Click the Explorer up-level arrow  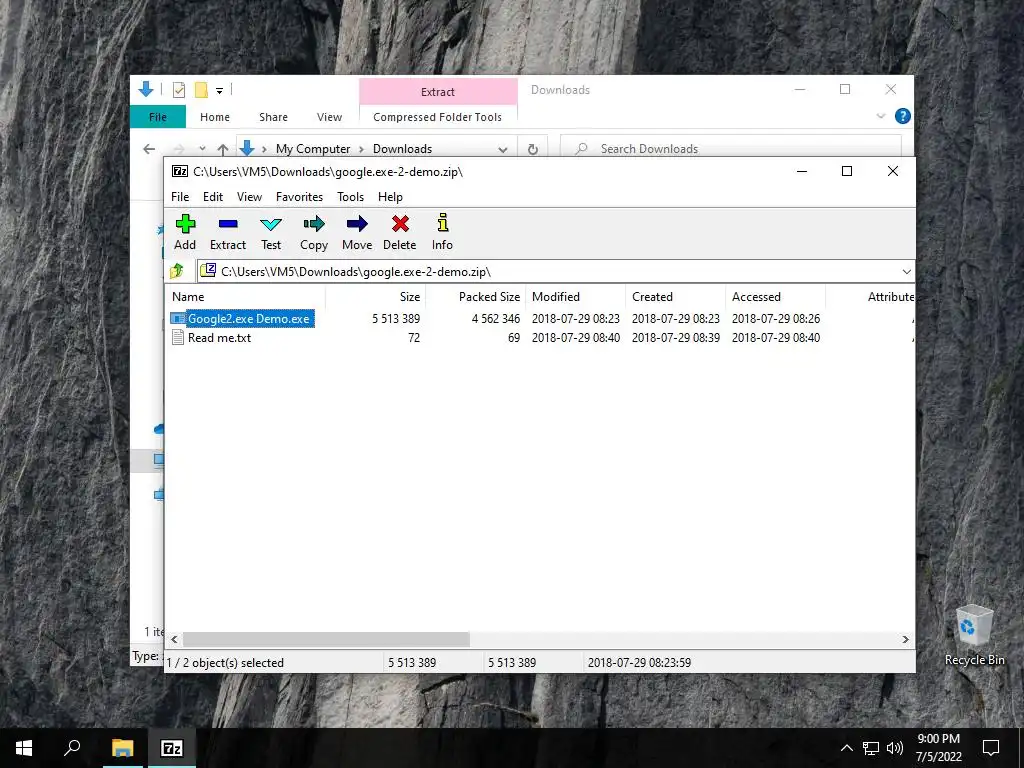point(223,149)
